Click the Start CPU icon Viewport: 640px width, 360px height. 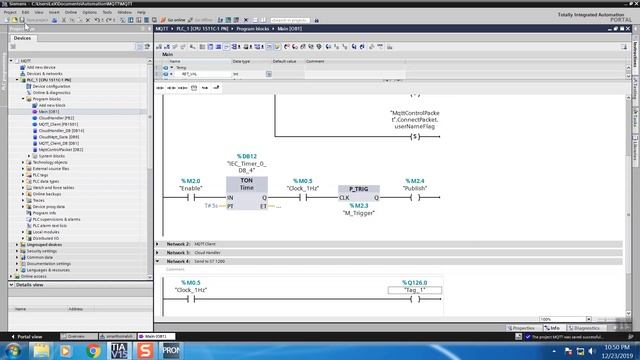coord(229,20)
